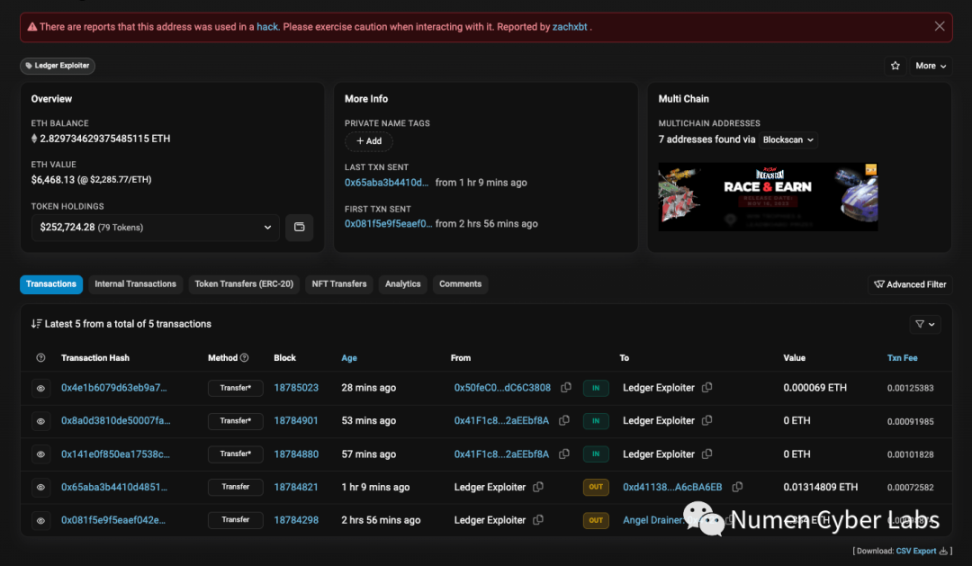Add a private name tag

pyautogui.click(x=369, y=141)
